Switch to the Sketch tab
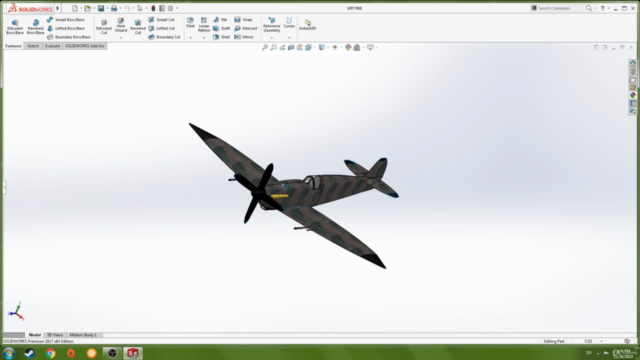The image size is (640, 360). [x=33, y=46]
